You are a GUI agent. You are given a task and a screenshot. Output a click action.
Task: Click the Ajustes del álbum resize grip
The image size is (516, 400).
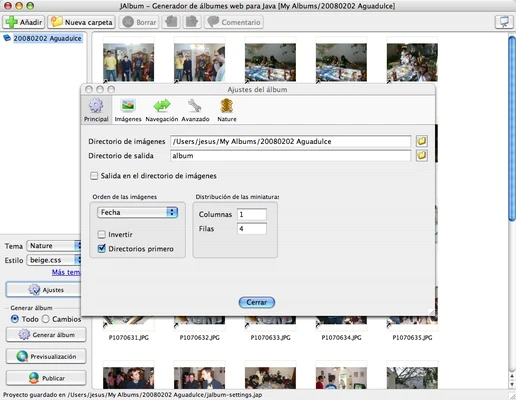[x=431, y=312]
